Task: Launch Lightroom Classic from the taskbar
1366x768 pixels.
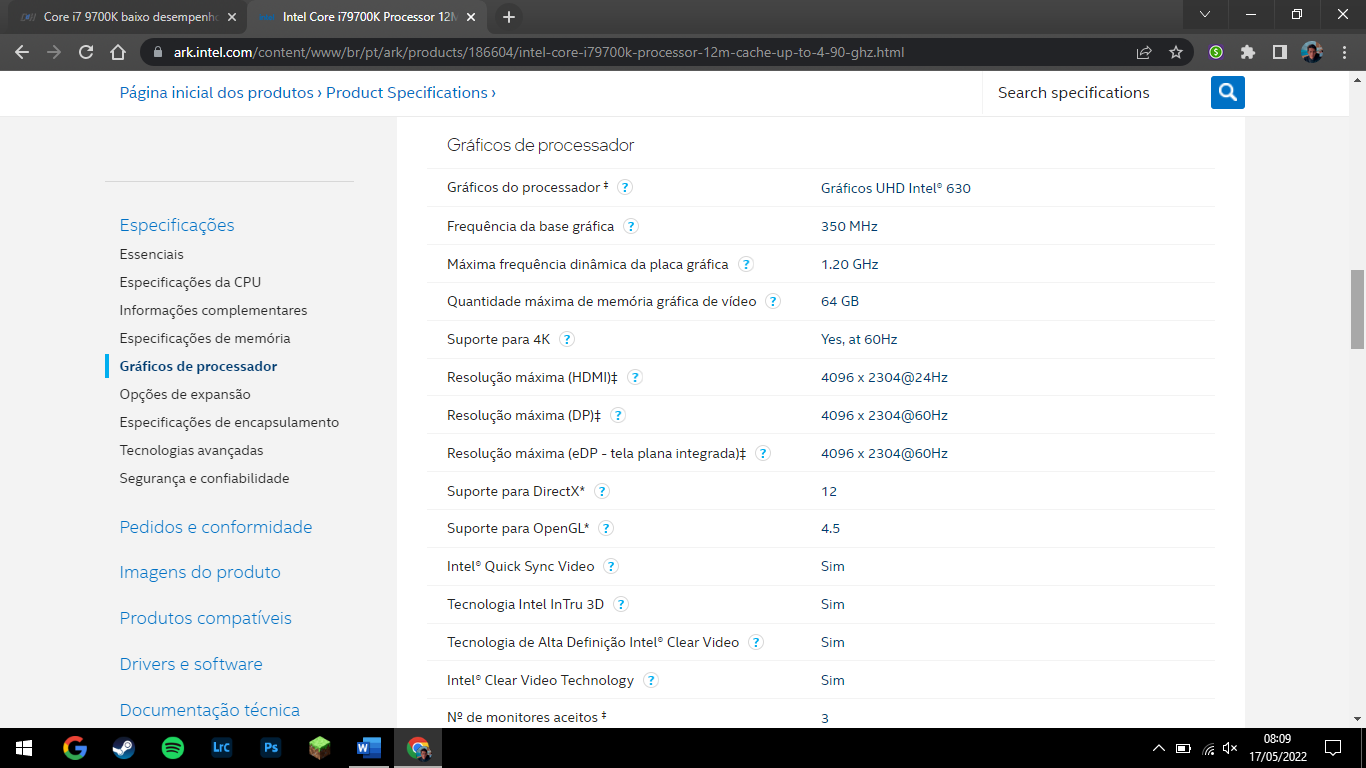Action: [222, 748]
